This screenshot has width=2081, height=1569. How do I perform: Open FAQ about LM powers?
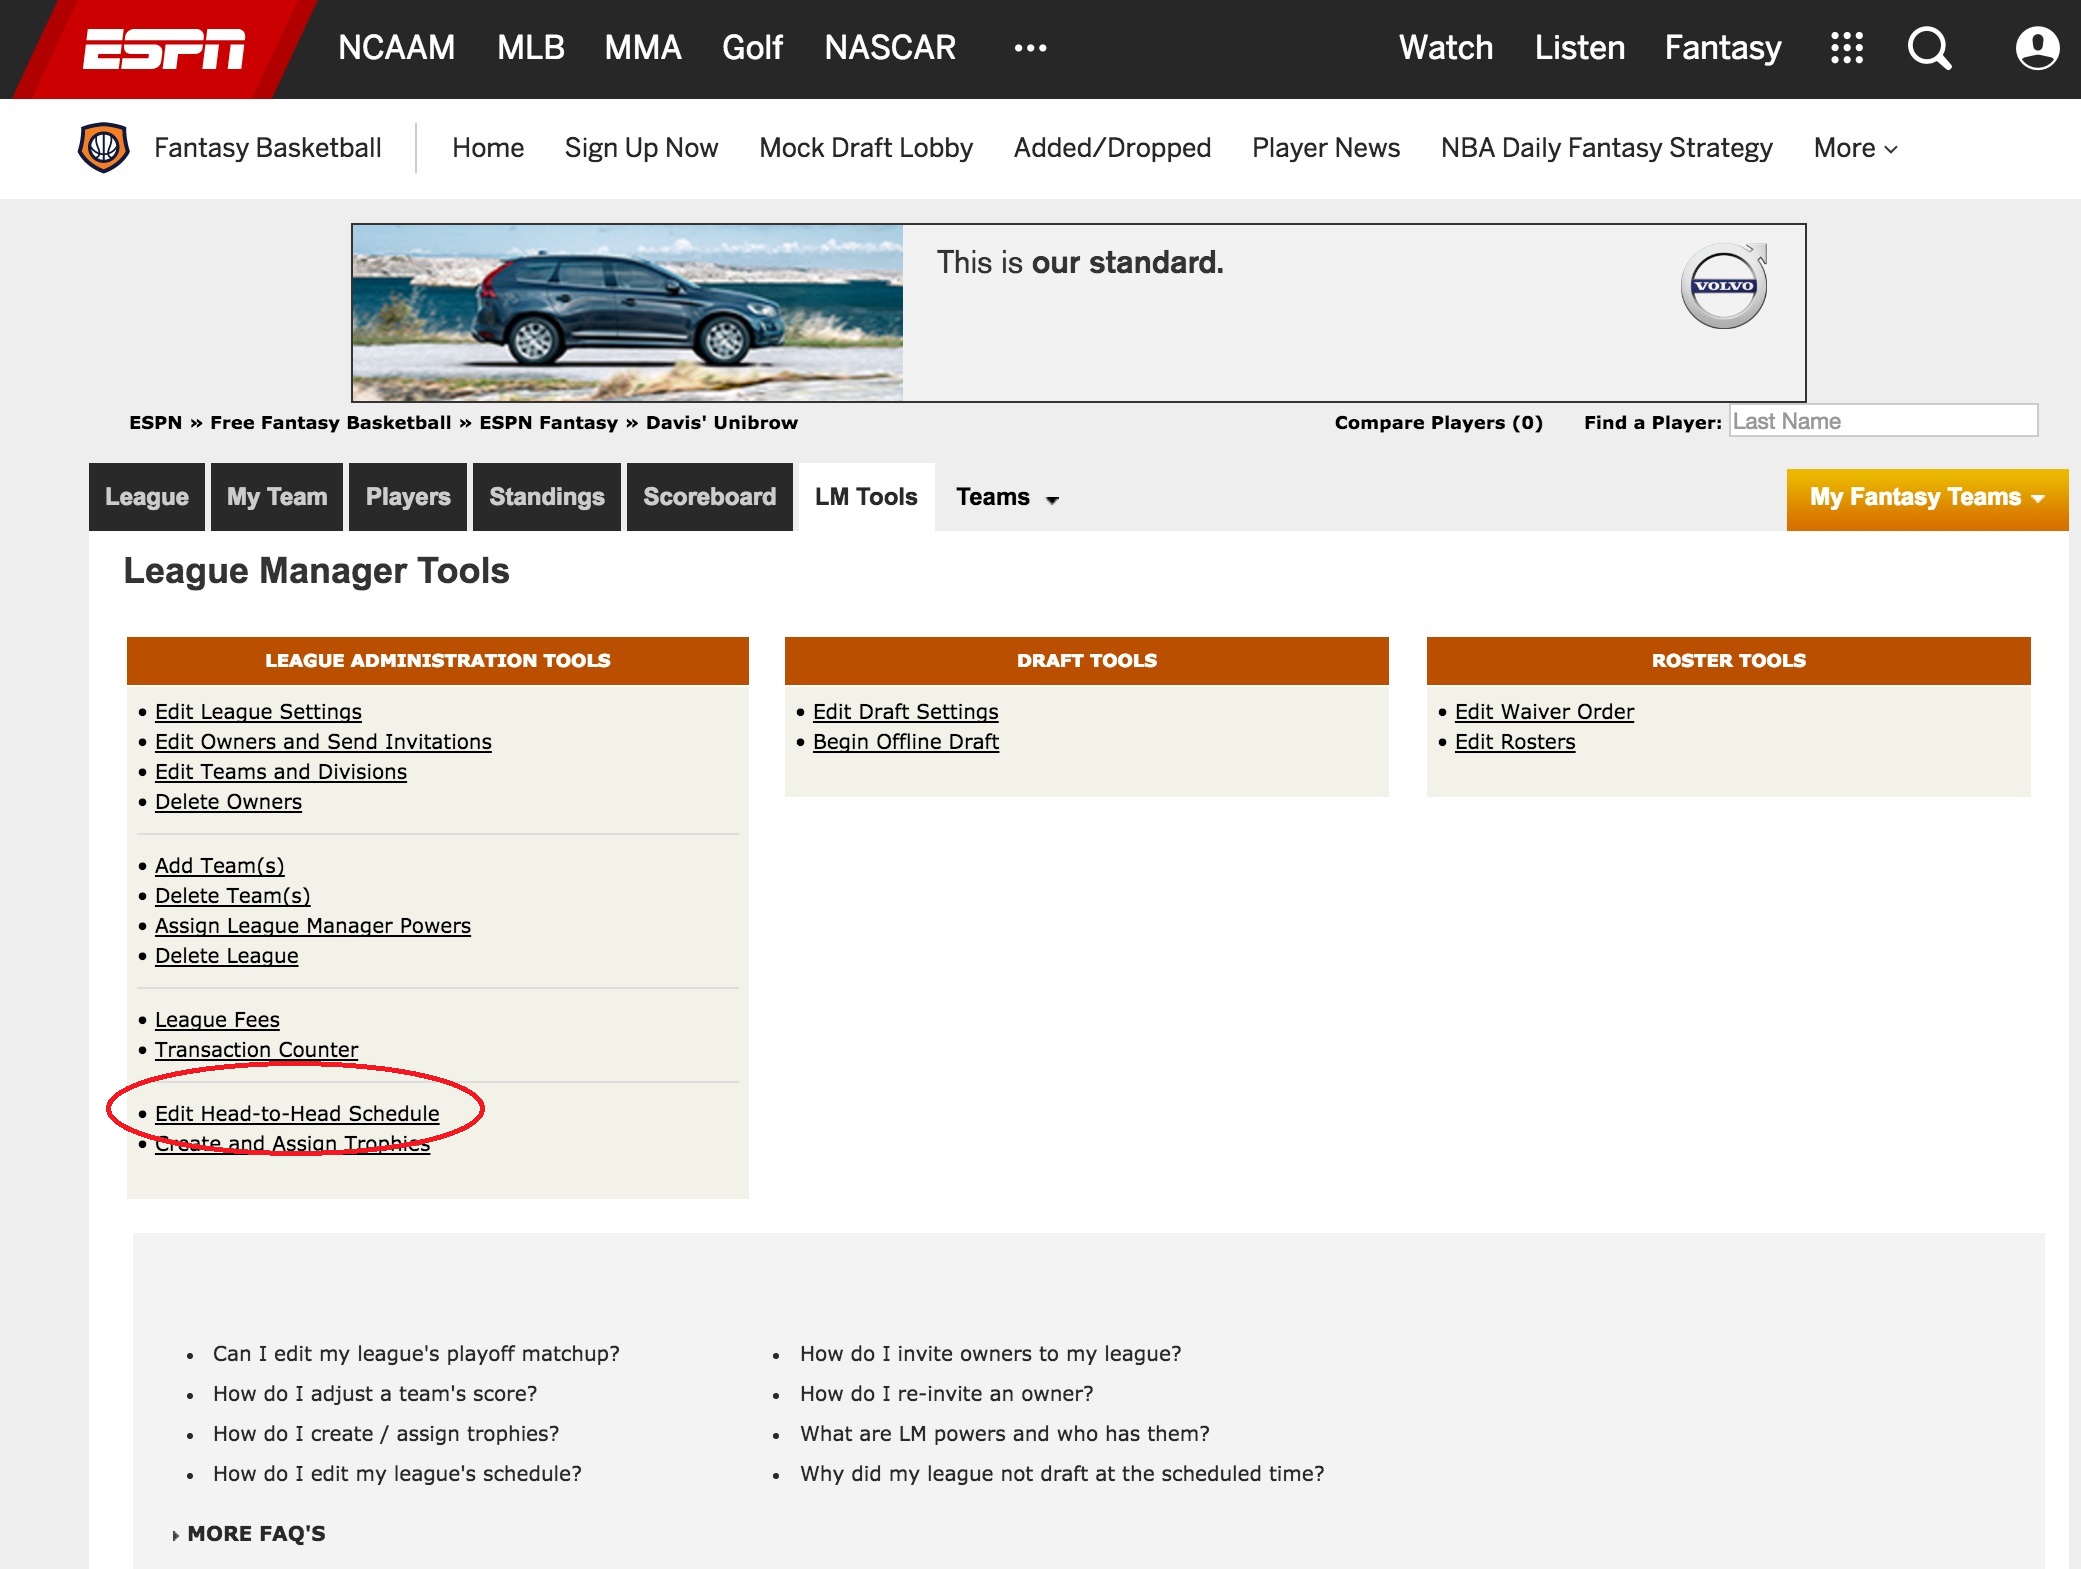pyautogui.click(x=1005, y=1434)
